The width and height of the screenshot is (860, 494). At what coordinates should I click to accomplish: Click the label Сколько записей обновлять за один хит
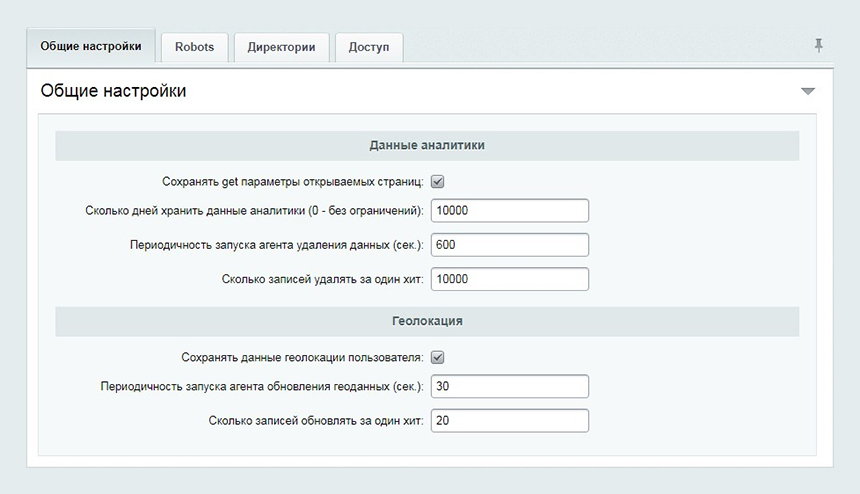pyautogui.click(x=316, y=421)
